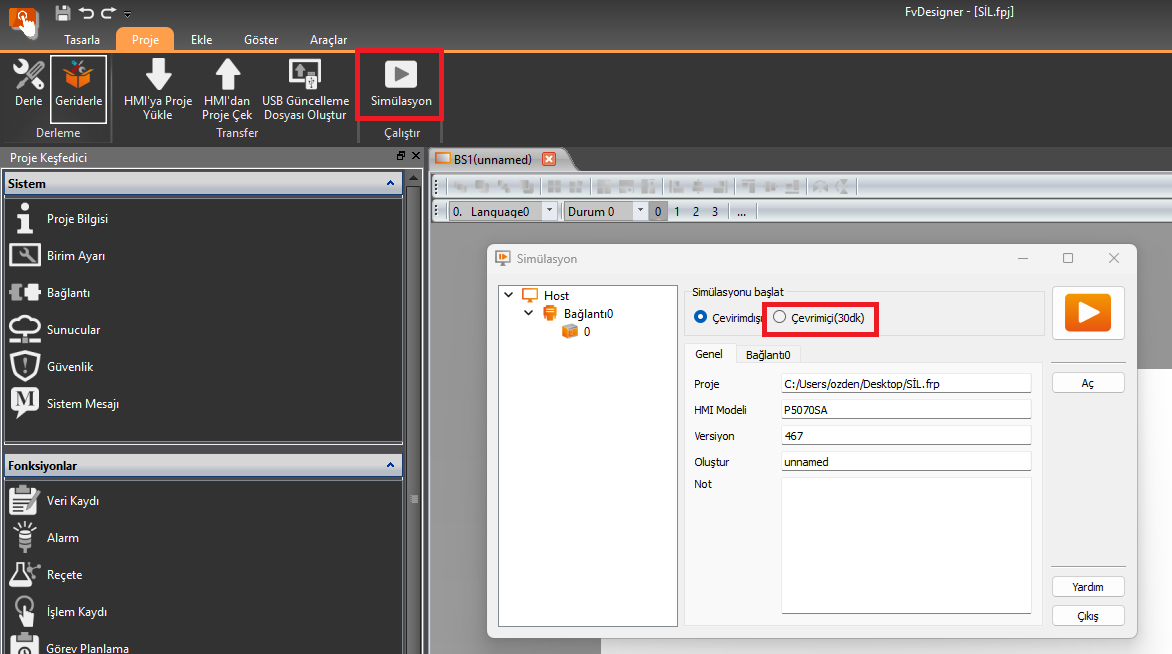Open Veri Kaydı in Fonksiyonlar
The width and height of the screenshot is (1172, 654).
pyautogui.click(x=72, y=501)
